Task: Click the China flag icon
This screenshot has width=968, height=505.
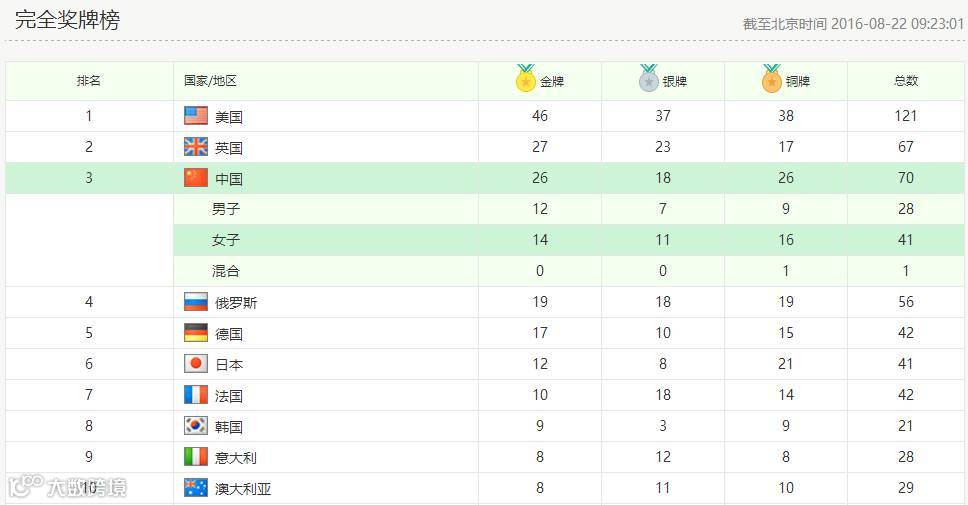Action: (196, 178)
